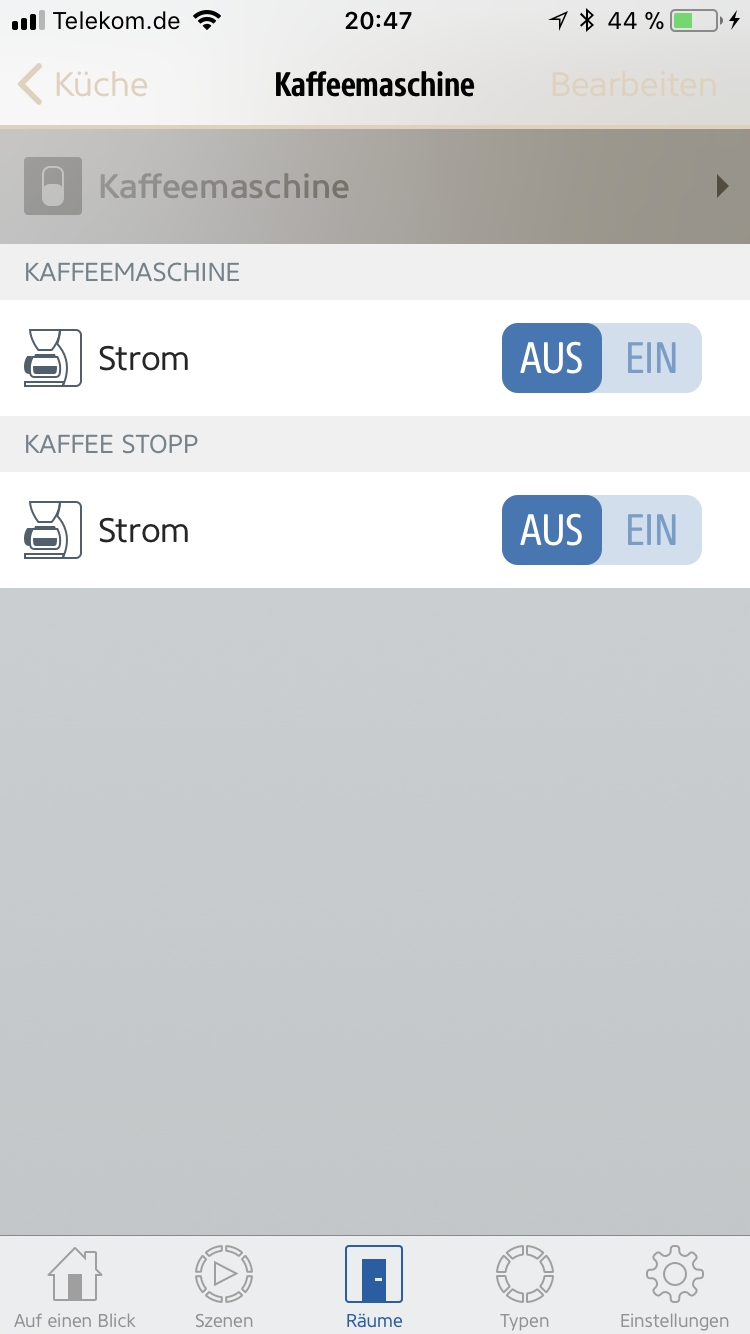Tap the coffee maker icon under KAFFEEMASCHINE

[x=52, y=358]
